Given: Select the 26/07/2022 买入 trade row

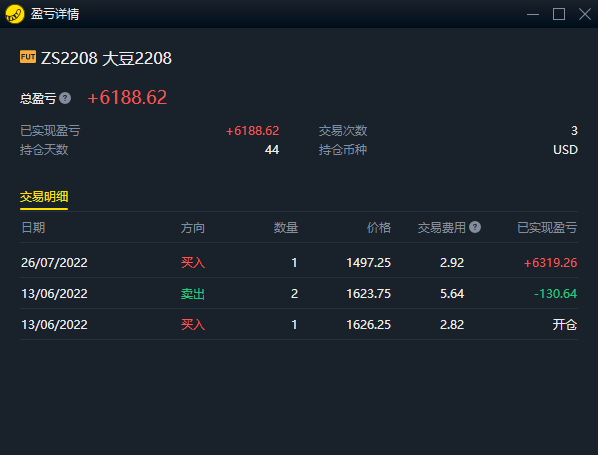Looking at the screenshot, I should coord(299,262).
